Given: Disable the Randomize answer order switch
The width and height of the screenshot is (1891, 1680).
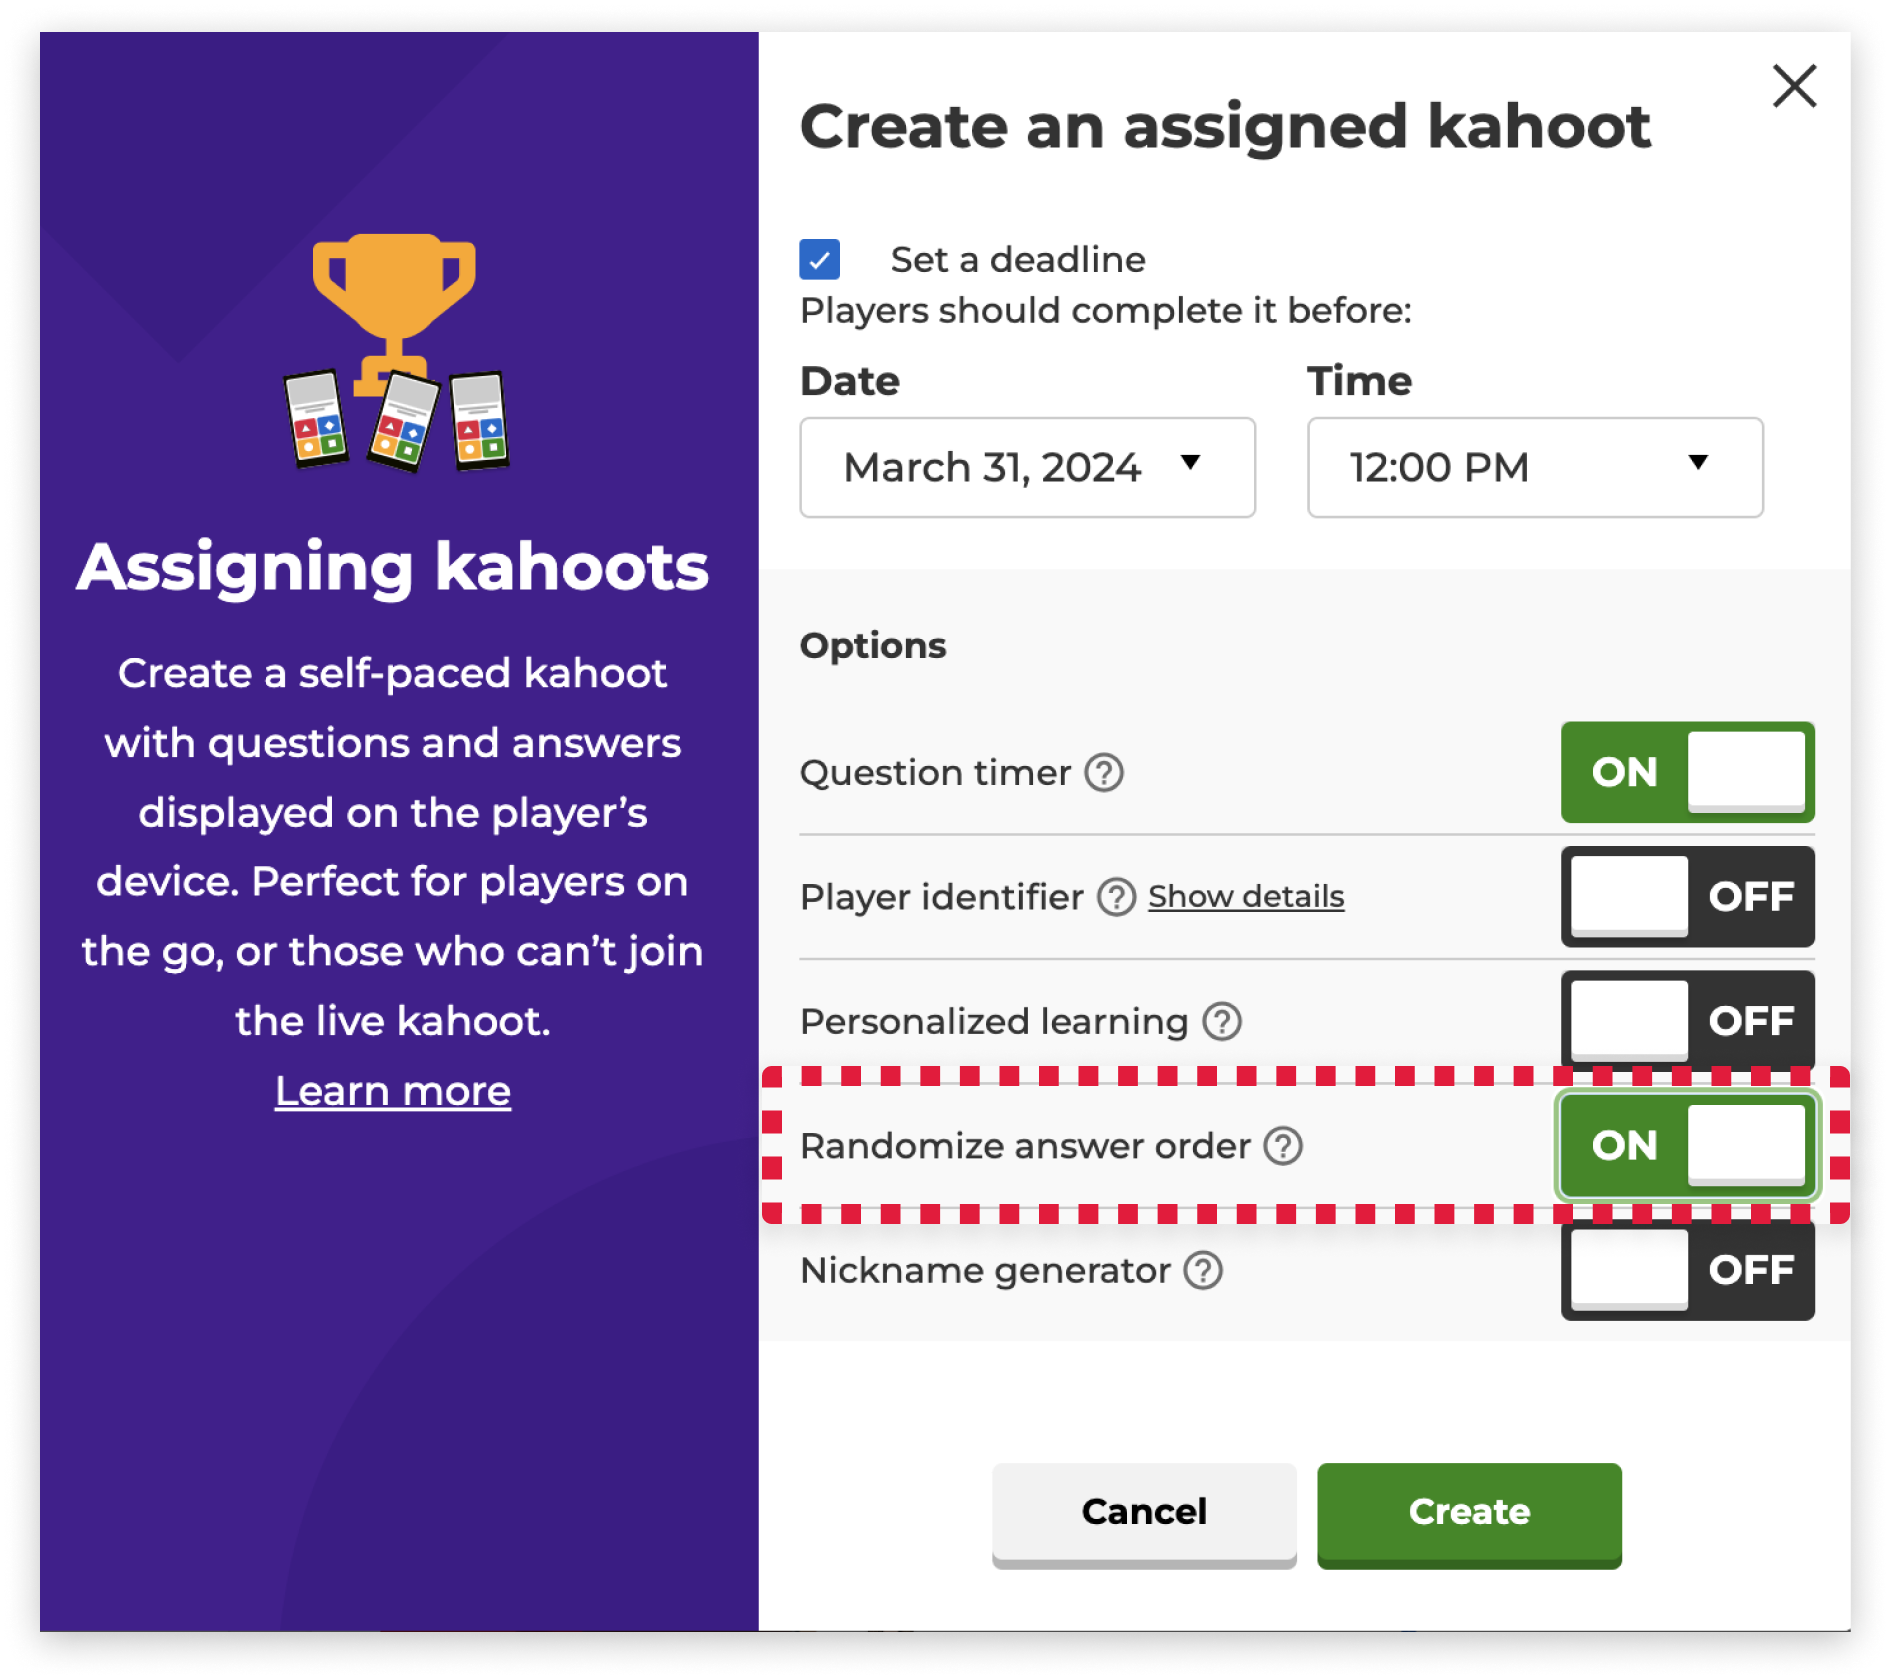Looking at the screenshot, I should pos(1687,1146).
